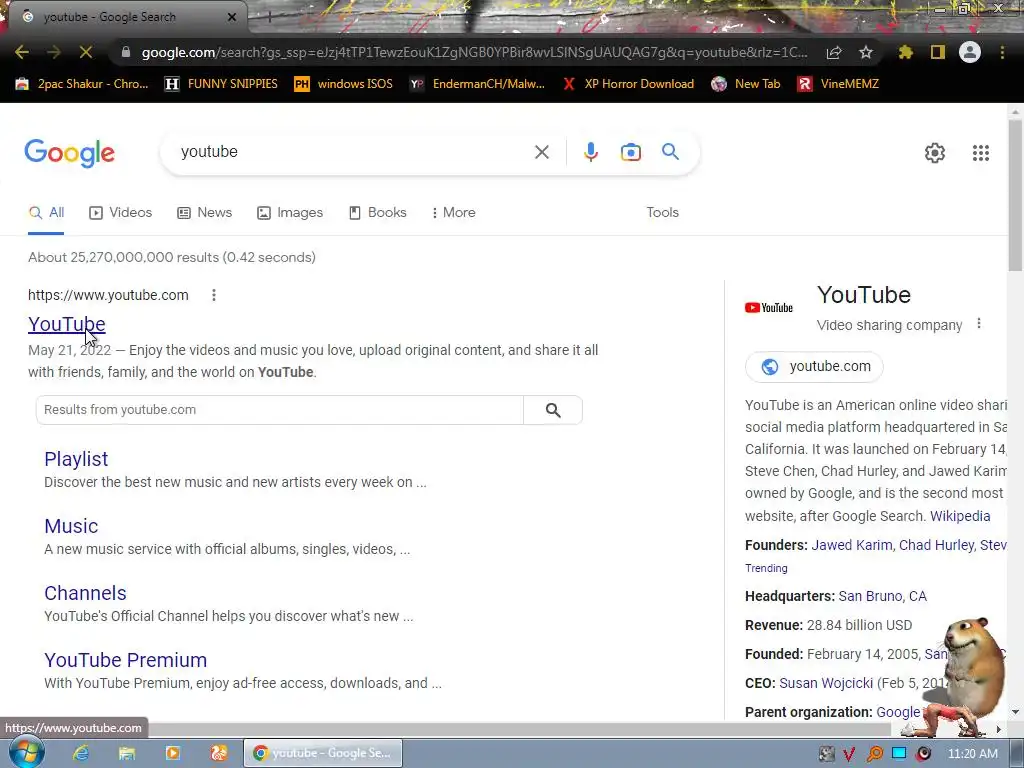Open the EndermanCH/Malw... bookmark
Viewport: 1024px width, 768px height.
tap(477, 84)
